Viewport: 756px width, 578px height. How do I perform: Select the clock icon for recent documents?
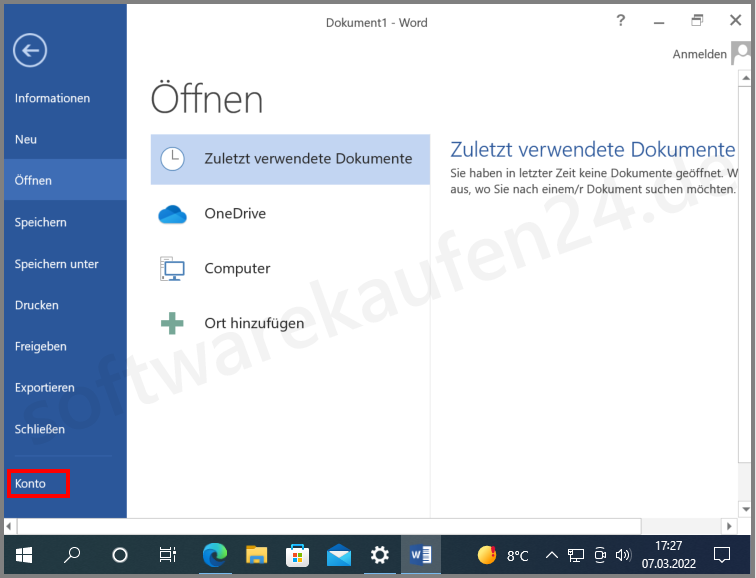[x=173, y=159]
